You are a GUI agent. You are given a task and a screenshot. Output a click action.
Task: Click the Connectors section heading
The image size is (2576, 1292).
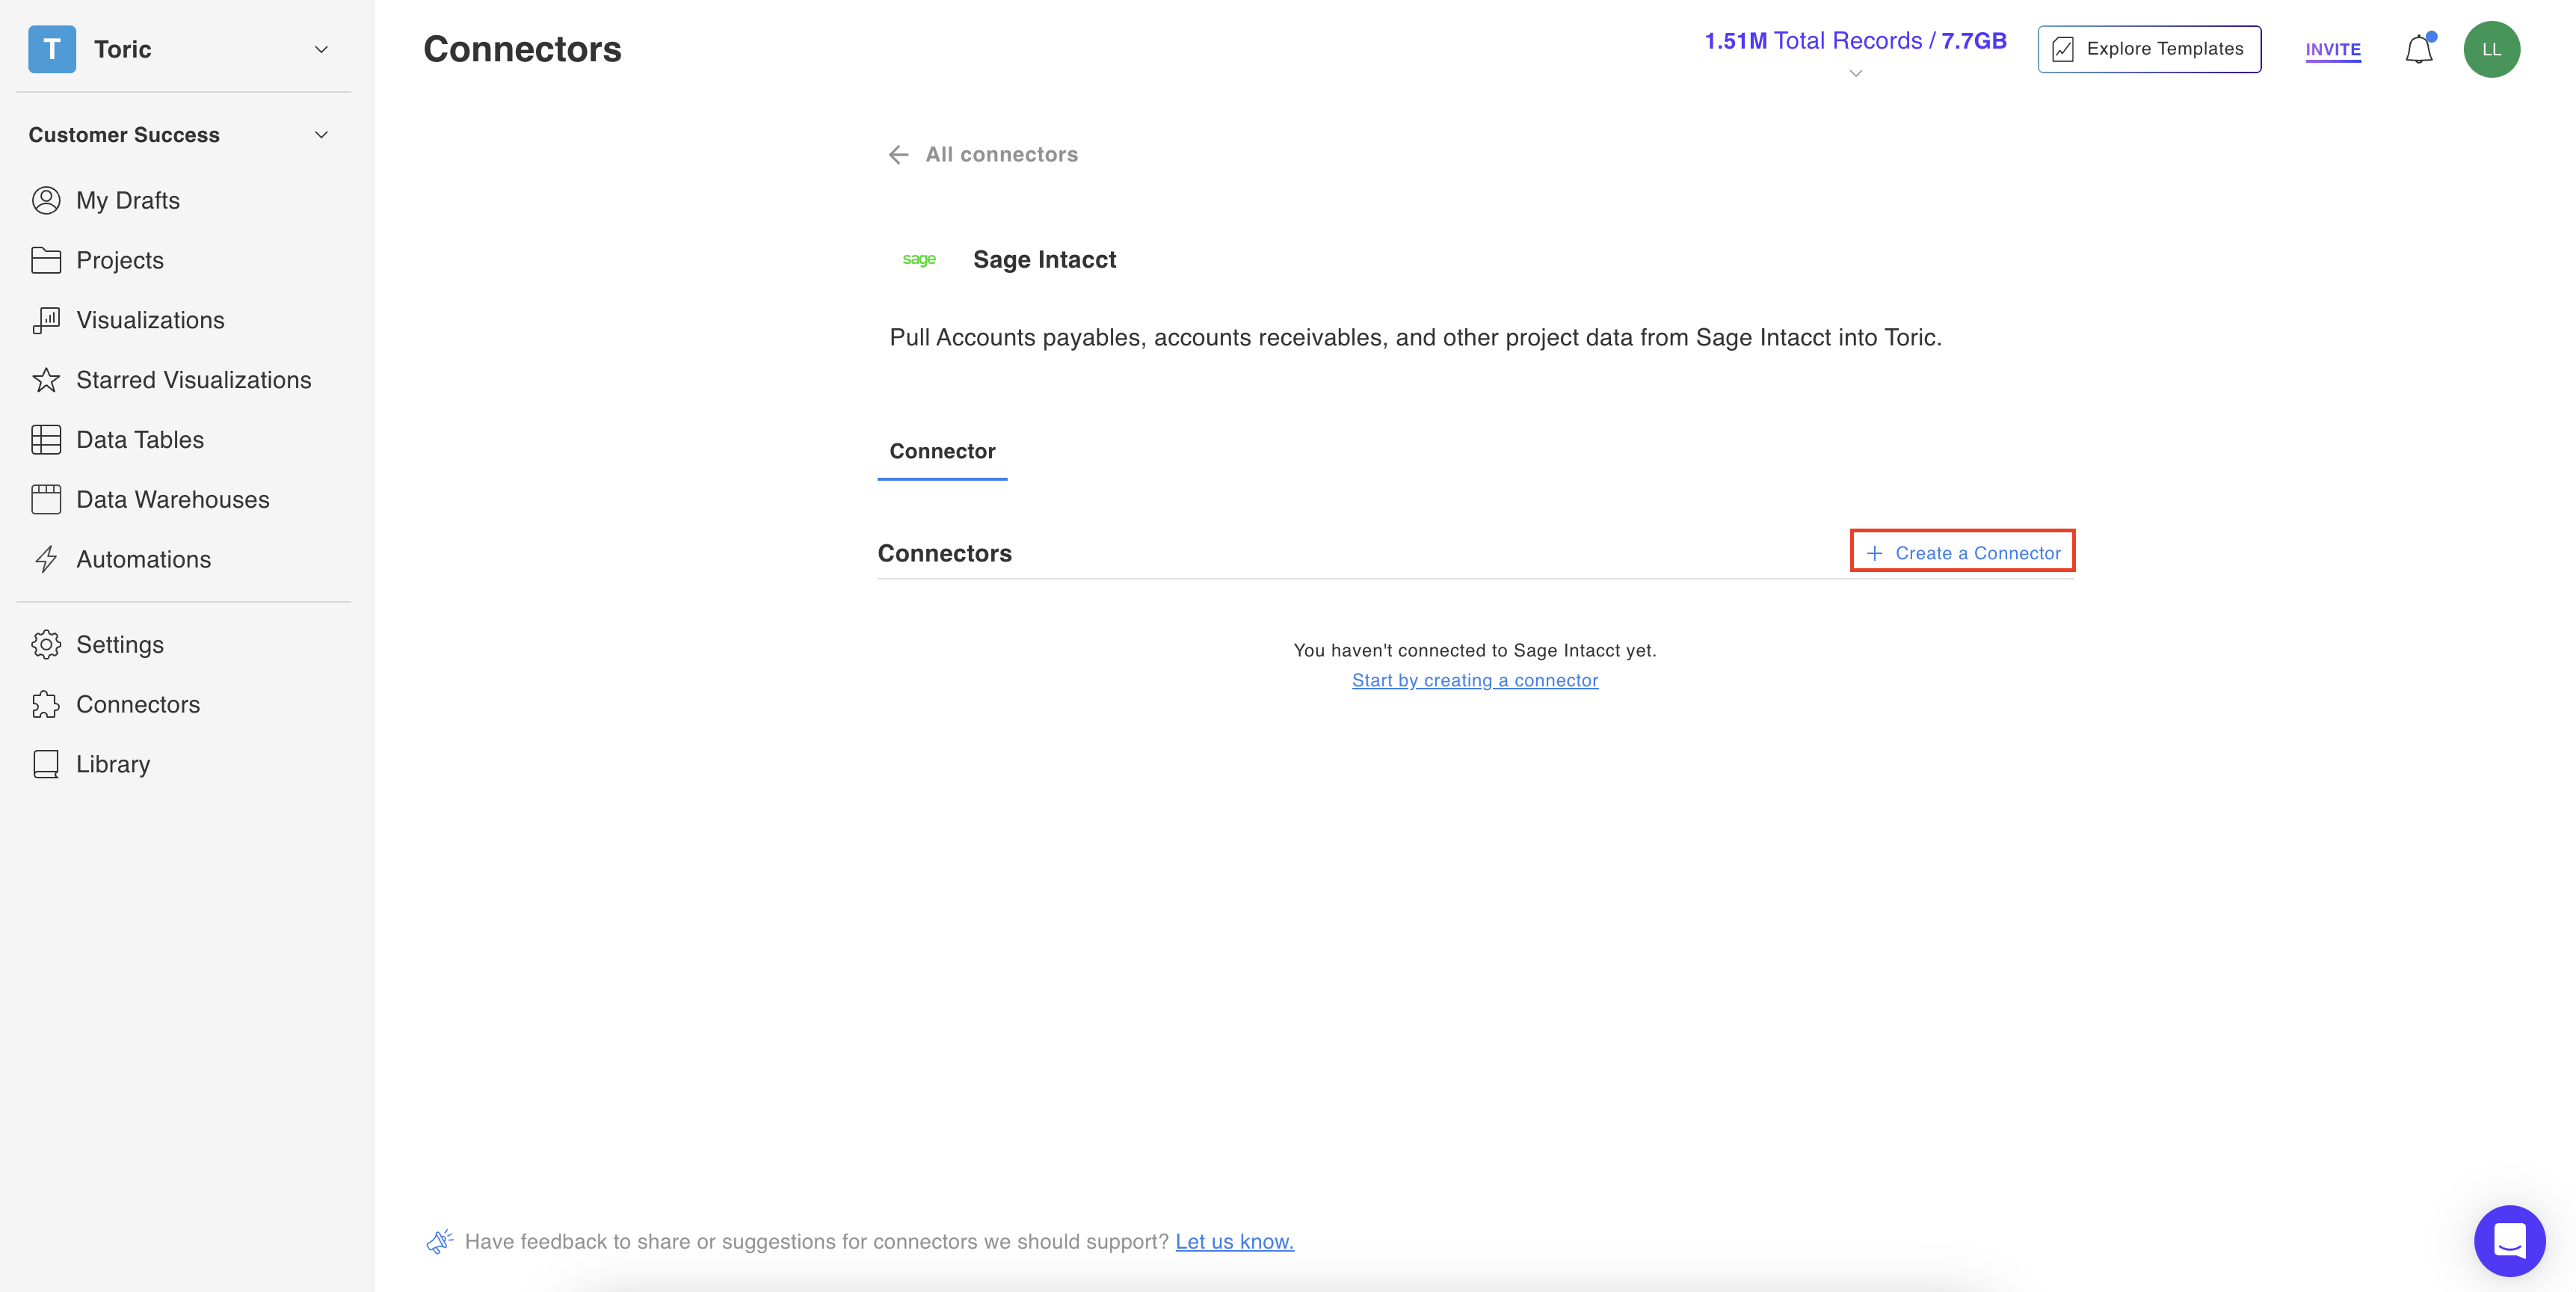point(944,553)
